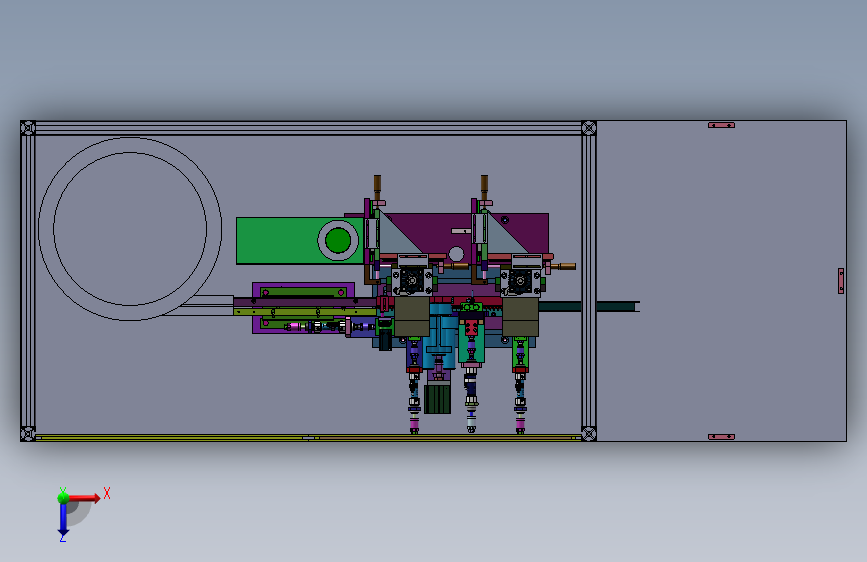Click the red X axis arrow of triad
Image resolution: width=867 pixels, height=562 pixels.
pos(85,498)
